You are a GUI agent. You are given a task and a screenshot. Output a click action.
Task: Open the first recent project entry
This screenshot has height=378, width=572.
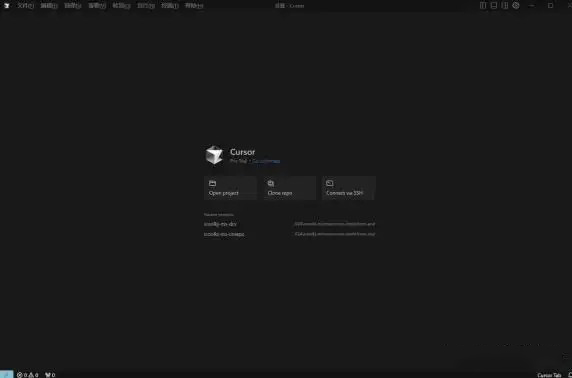point(290,224)
